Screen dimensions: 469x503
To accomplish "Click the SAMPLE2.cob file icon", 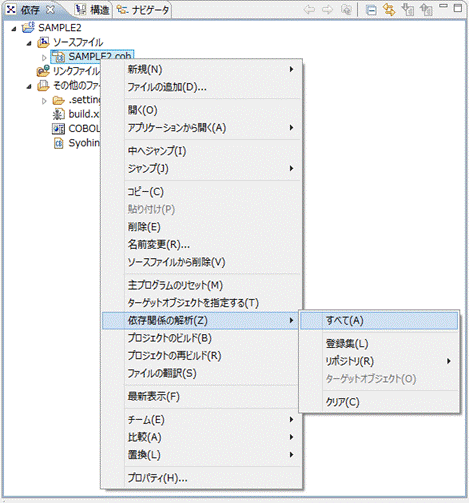I will pyautogui.click(x=59, y=57).
